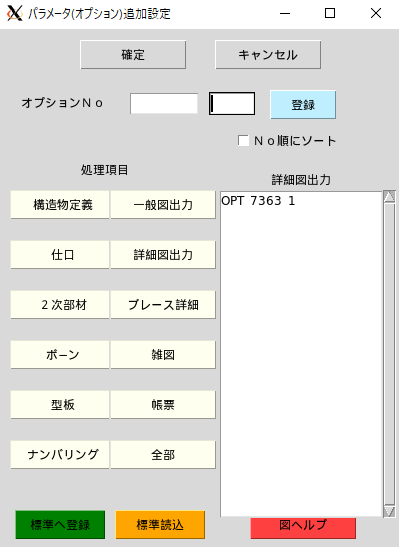This screenshot has height=547, width=399.
Task: Click the blue 登録 register button
Action: (303, 105)
